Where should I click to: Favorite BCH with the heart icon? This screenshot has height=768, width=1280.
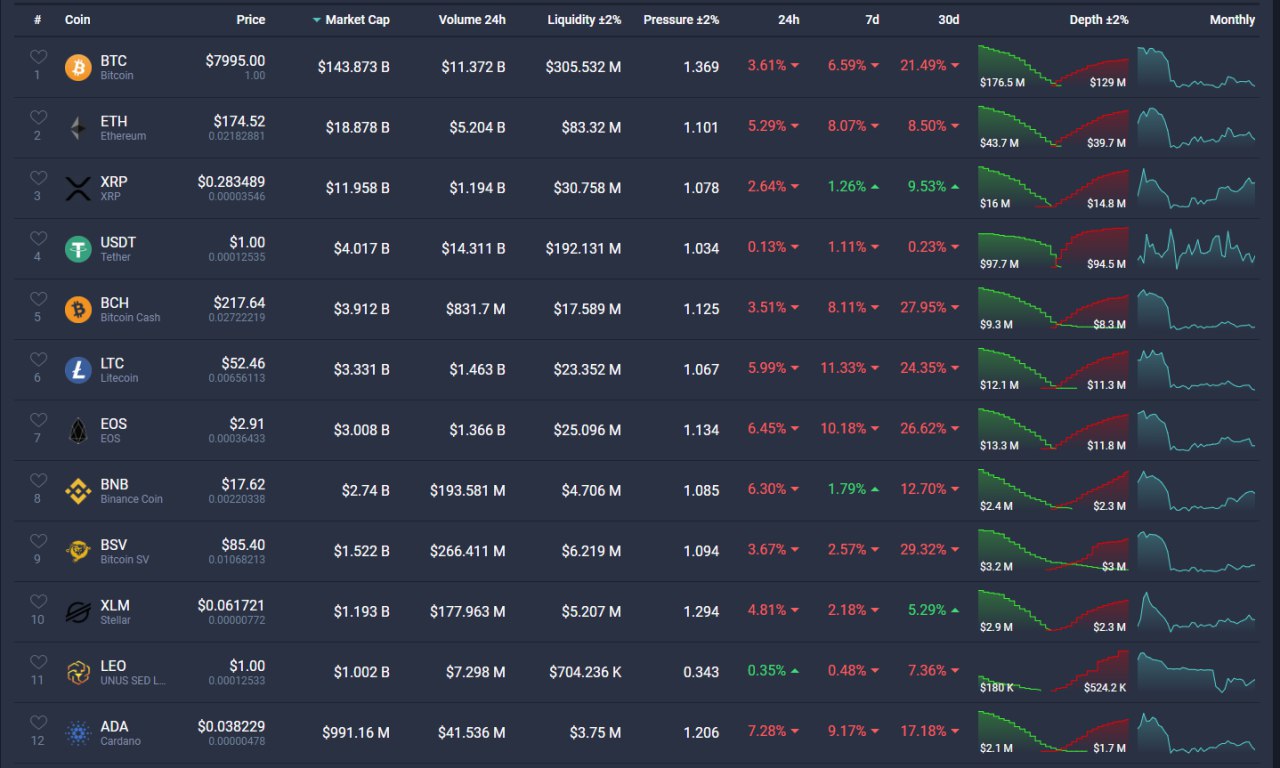pos(38,299)
